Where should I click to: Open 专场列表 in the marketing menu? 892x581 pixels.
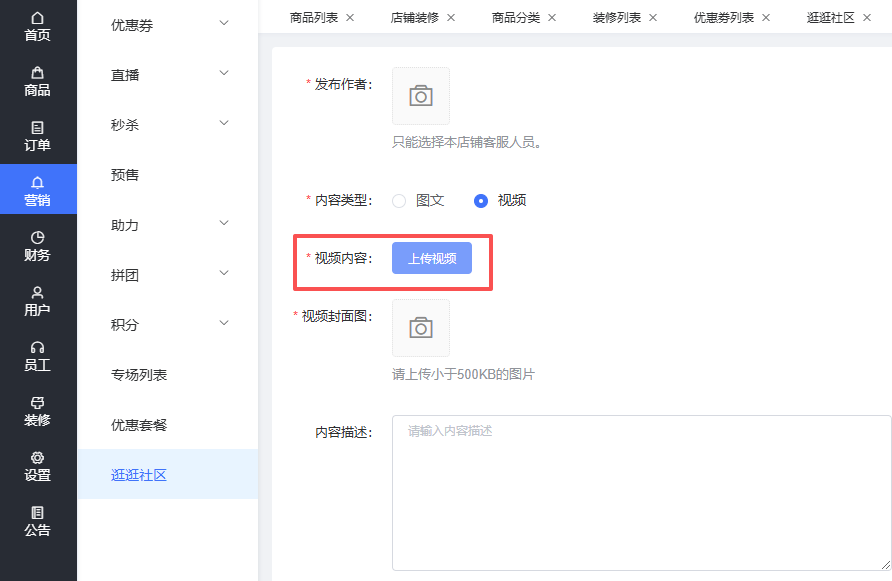[139, 375]
